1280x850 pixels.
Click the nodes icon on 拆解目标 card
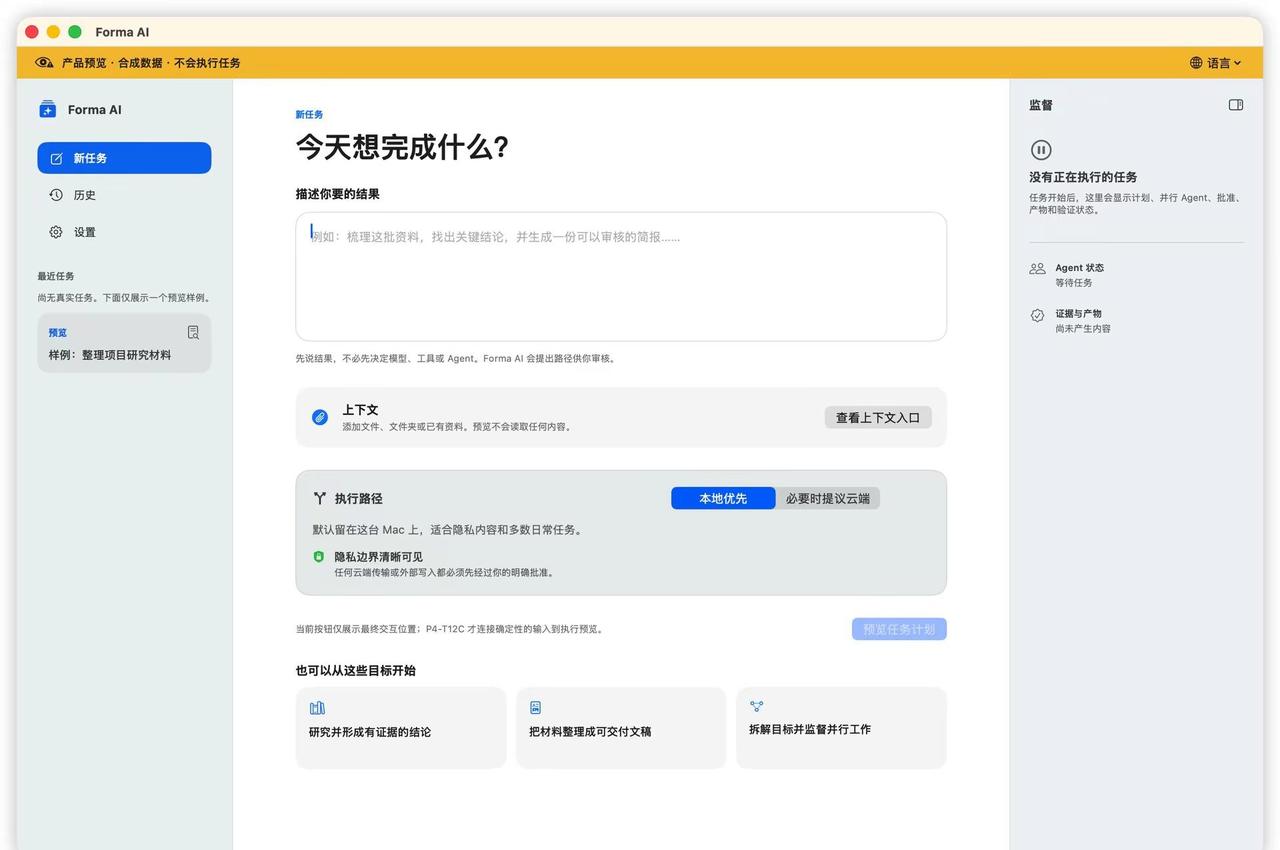coord(756,706)
